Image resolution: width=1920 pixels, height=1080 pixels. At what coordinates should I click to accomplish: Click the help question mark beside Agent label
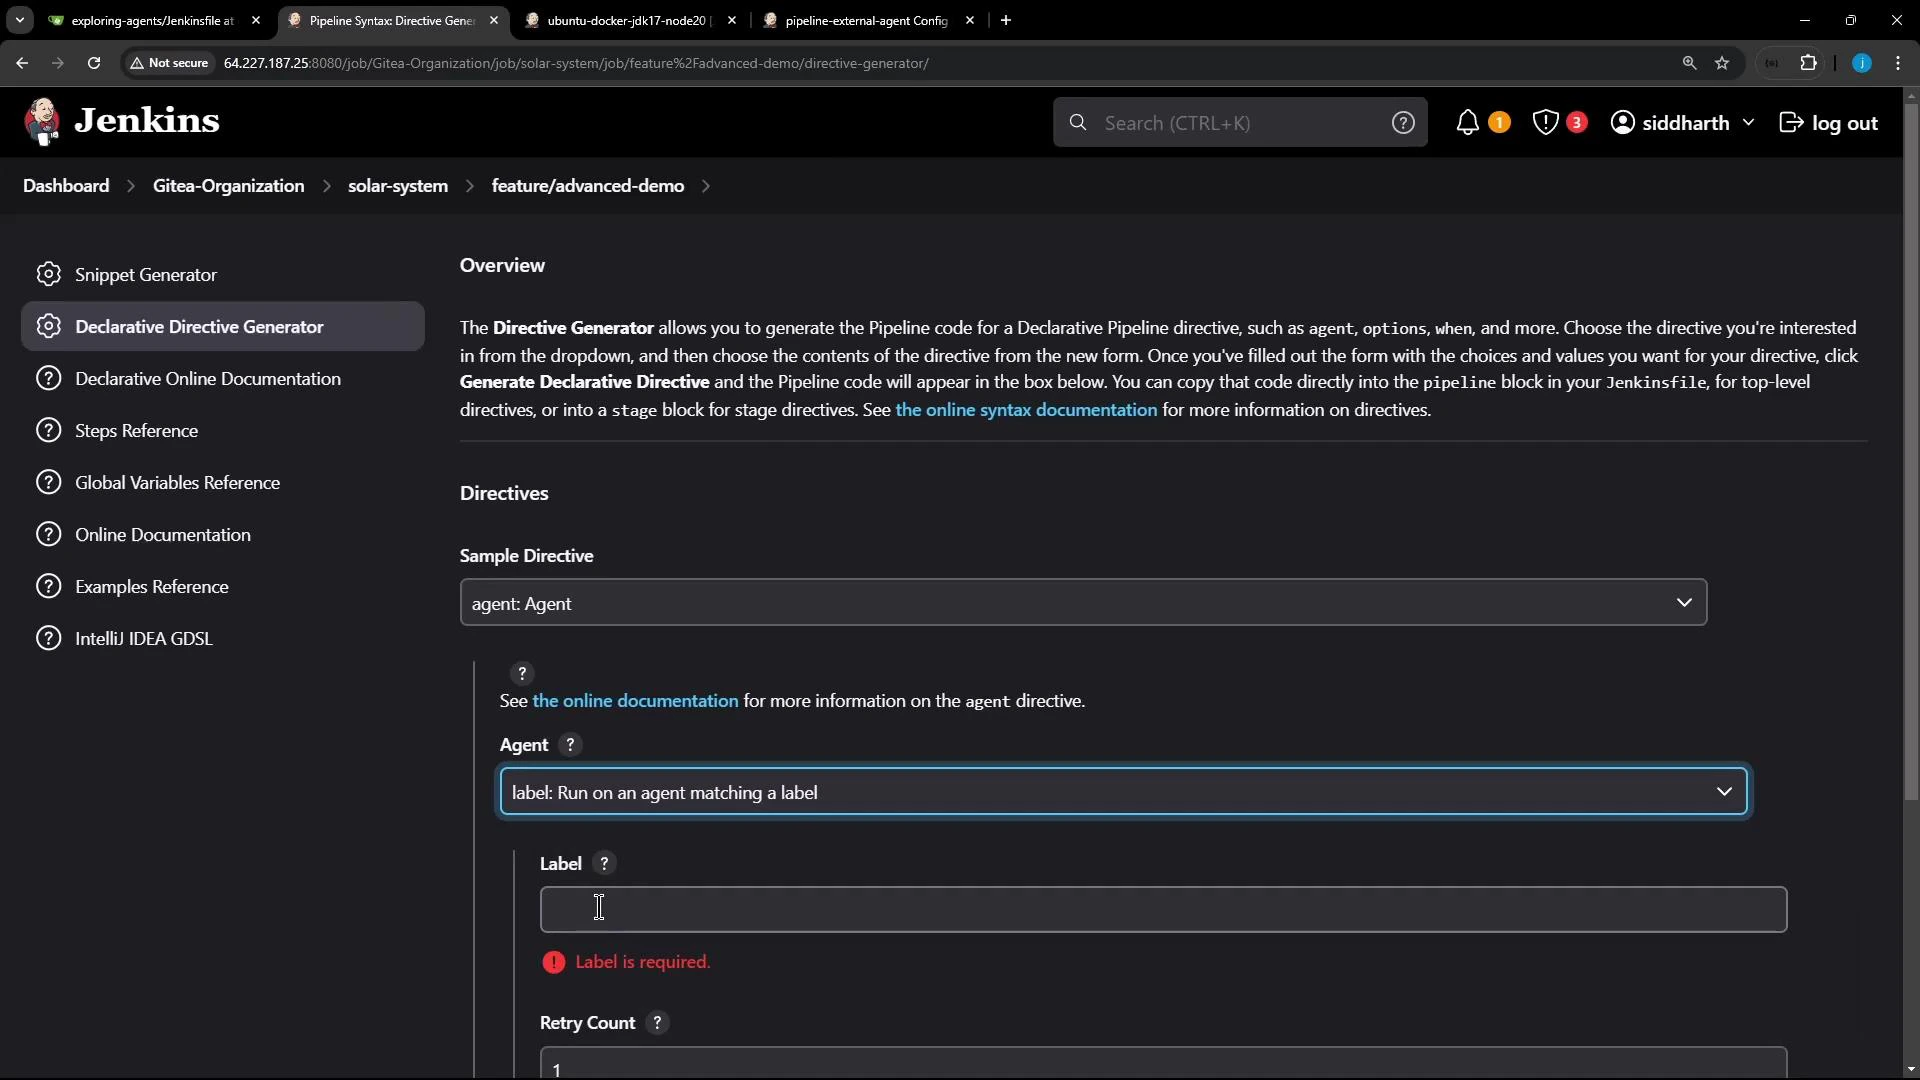tap(569, 745)
